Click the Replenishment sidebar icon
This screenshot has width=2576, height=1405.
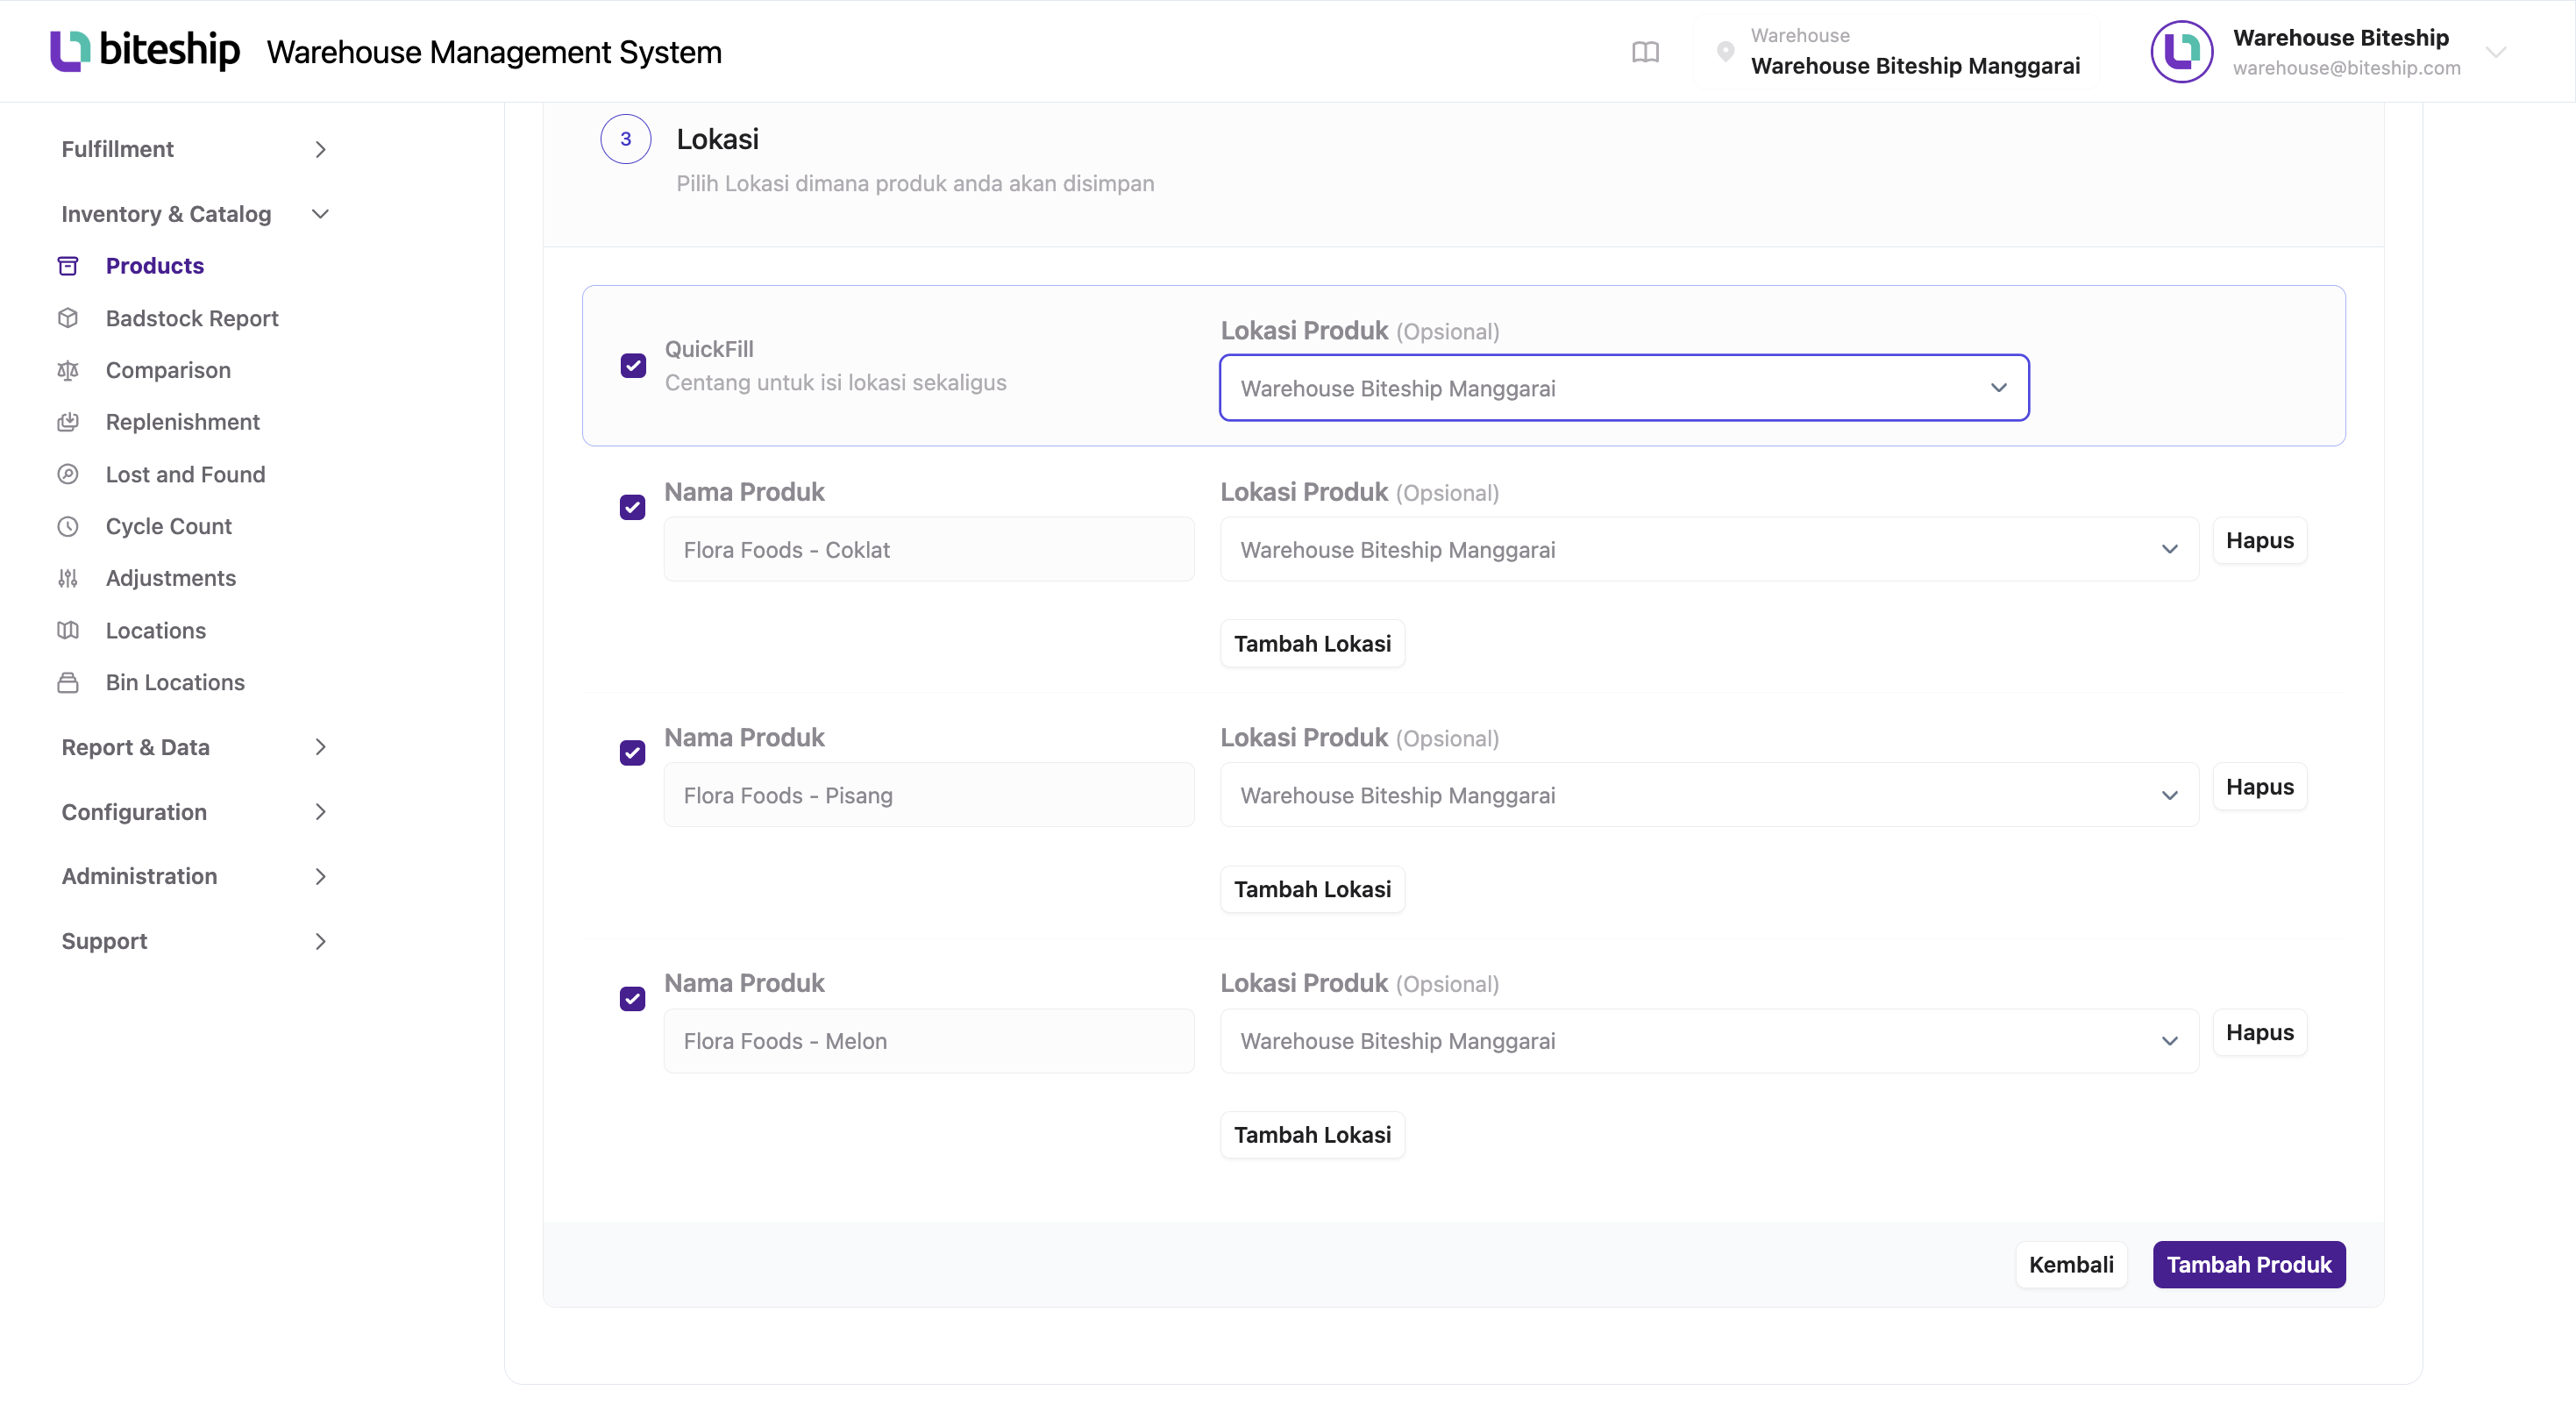pos(68,422)
